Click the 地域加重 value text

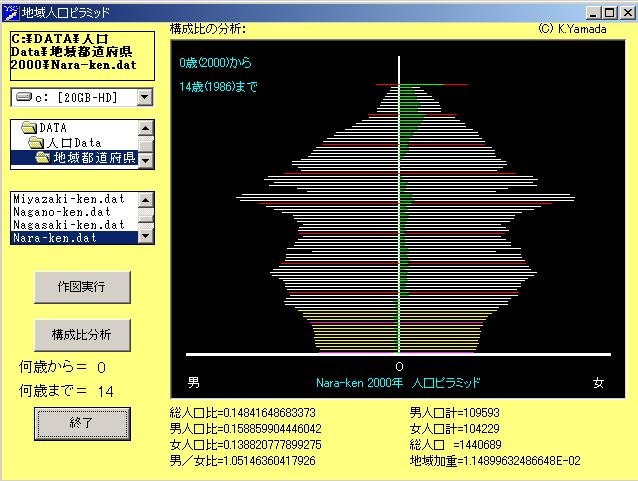pos(495,461)
